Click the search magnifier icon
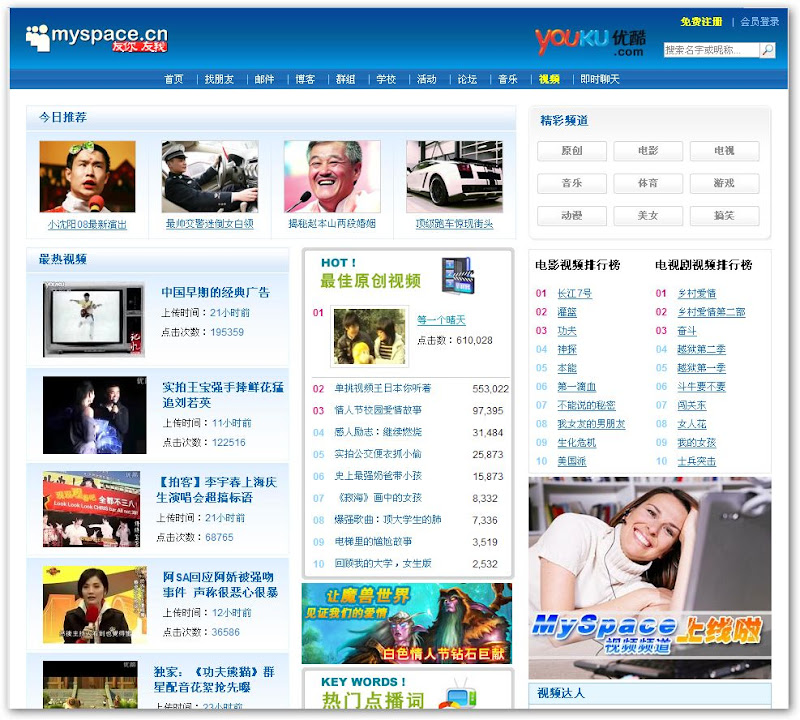The width and height of the screenshot is (800, 720). click(x=767, y=50)
